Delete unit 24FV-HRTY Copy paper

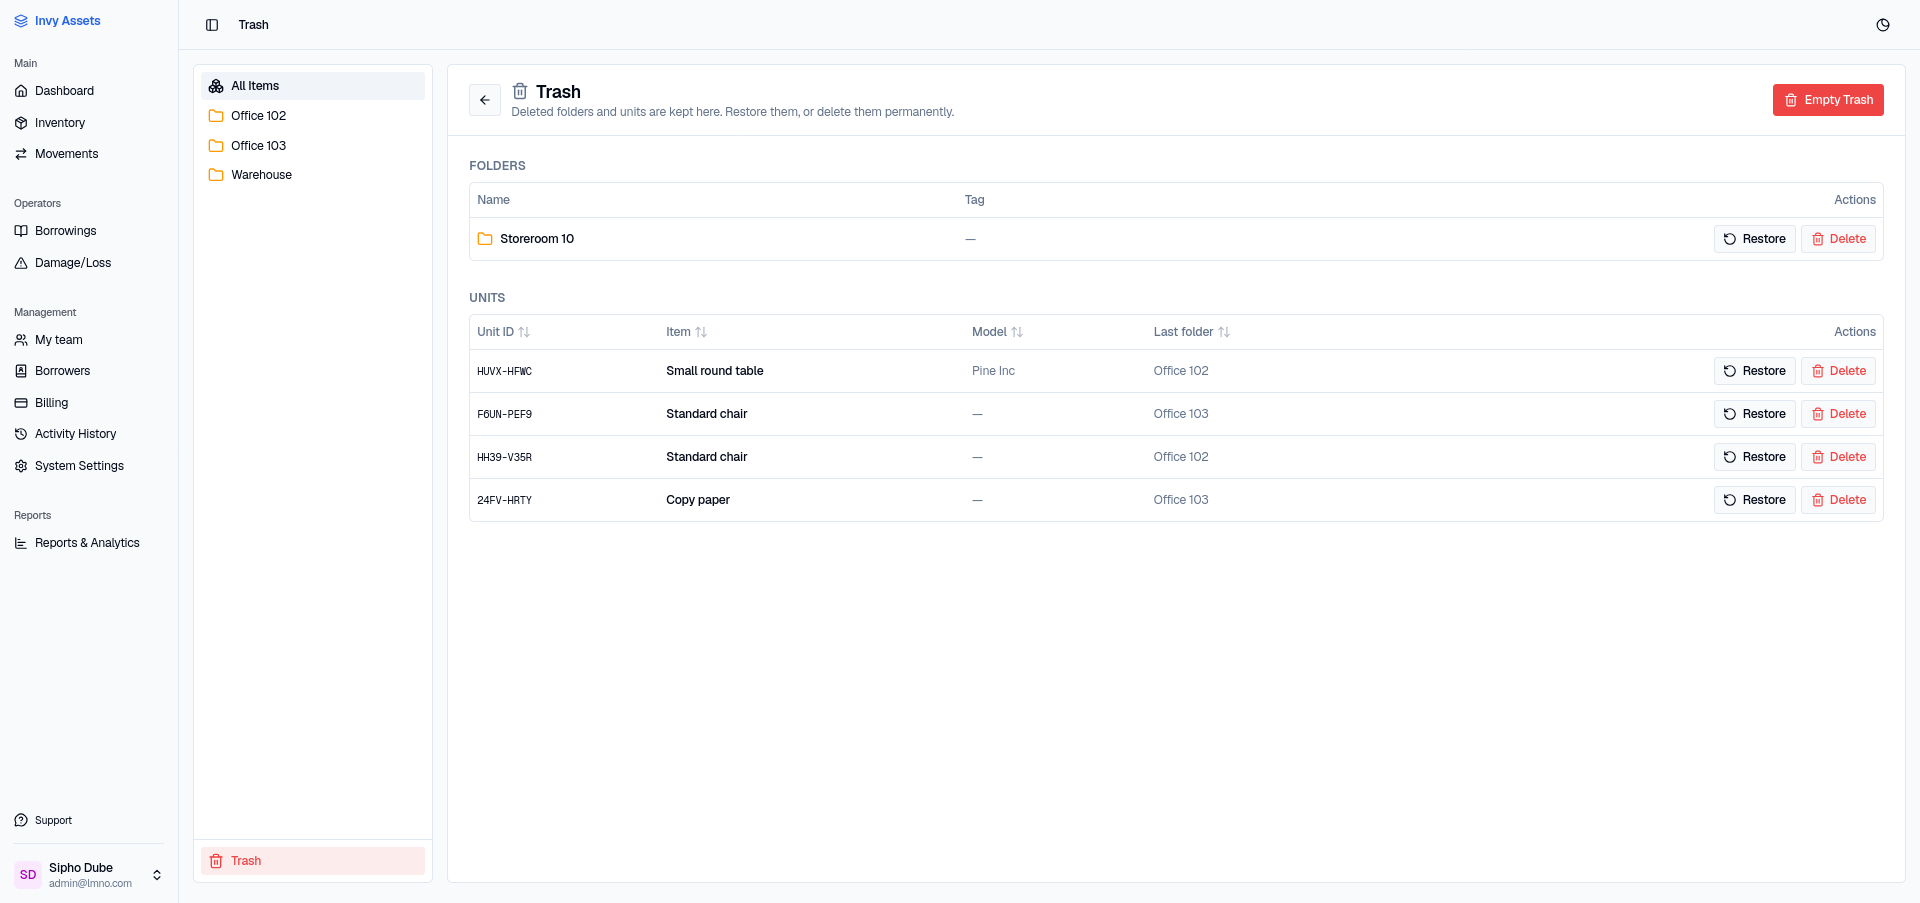coord(1838,500)
